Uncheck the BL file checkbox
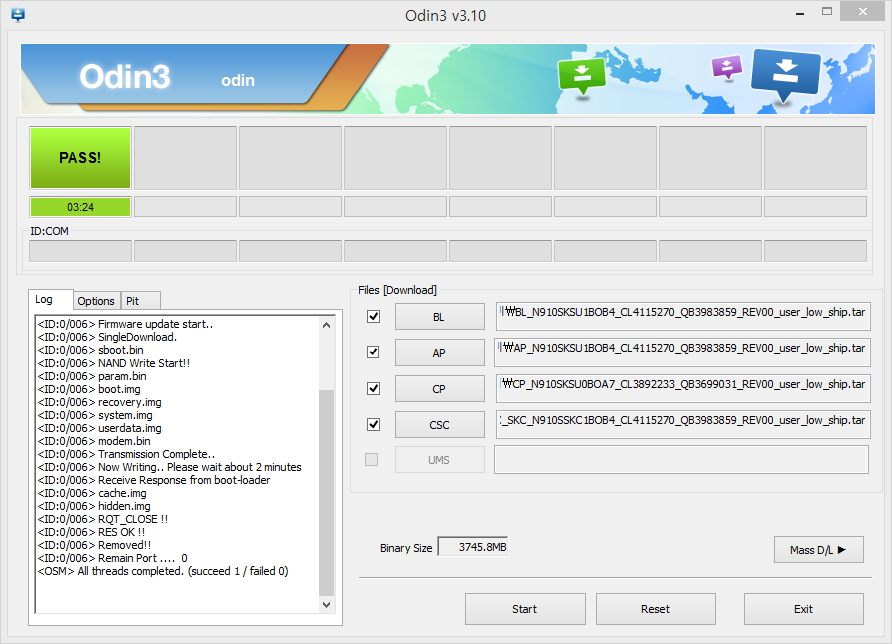 click(x=374, y=316)
